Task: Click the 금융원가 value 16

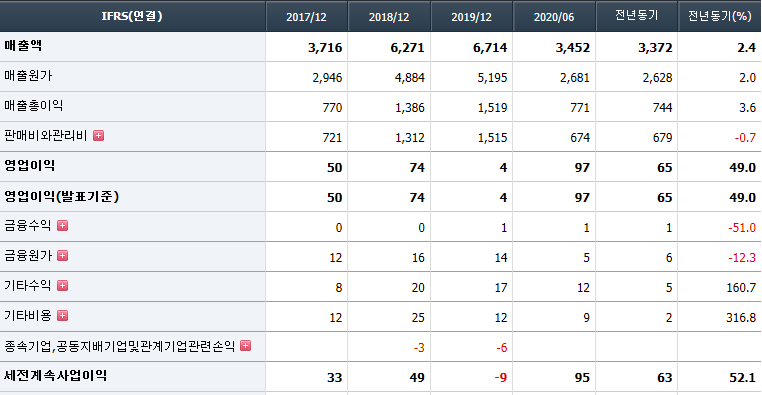Action: click(x=418, y=258)
